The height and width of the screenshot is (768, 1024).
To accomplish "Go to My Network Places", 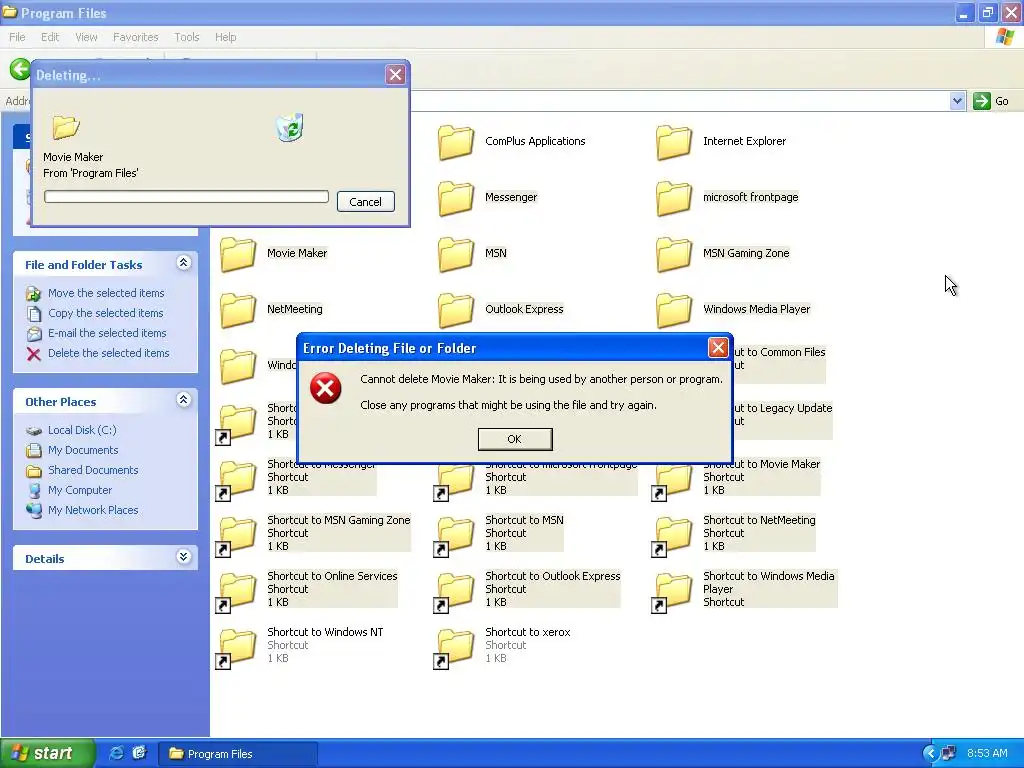I will [93, 510].
